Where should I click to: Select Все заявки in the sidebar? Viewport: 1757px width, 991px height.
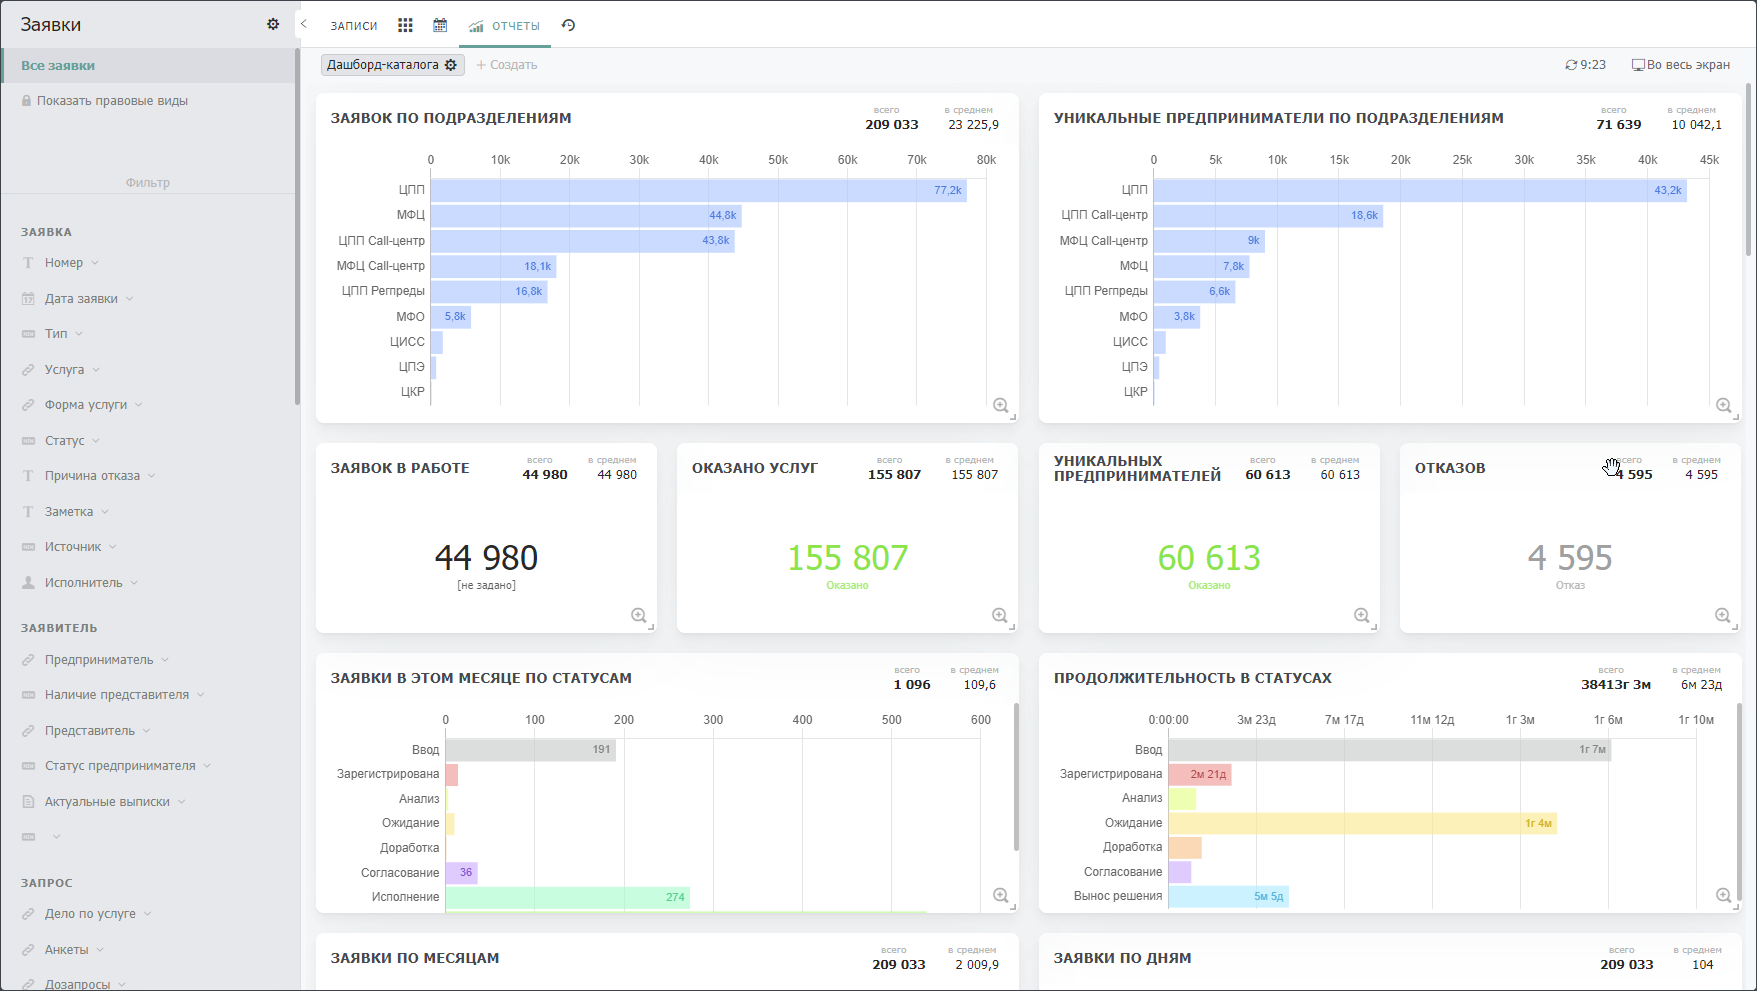pos(58,66)
